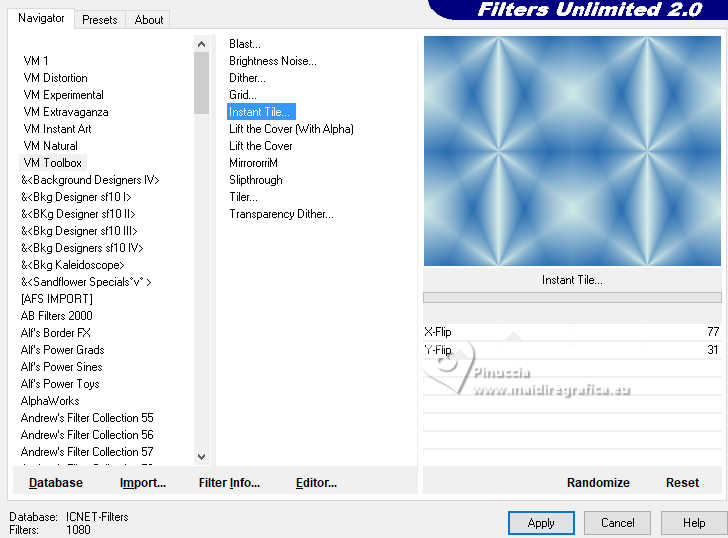Select &<BKg Designer sf10 II> category
728x538 pixels.
pos(78,214)
